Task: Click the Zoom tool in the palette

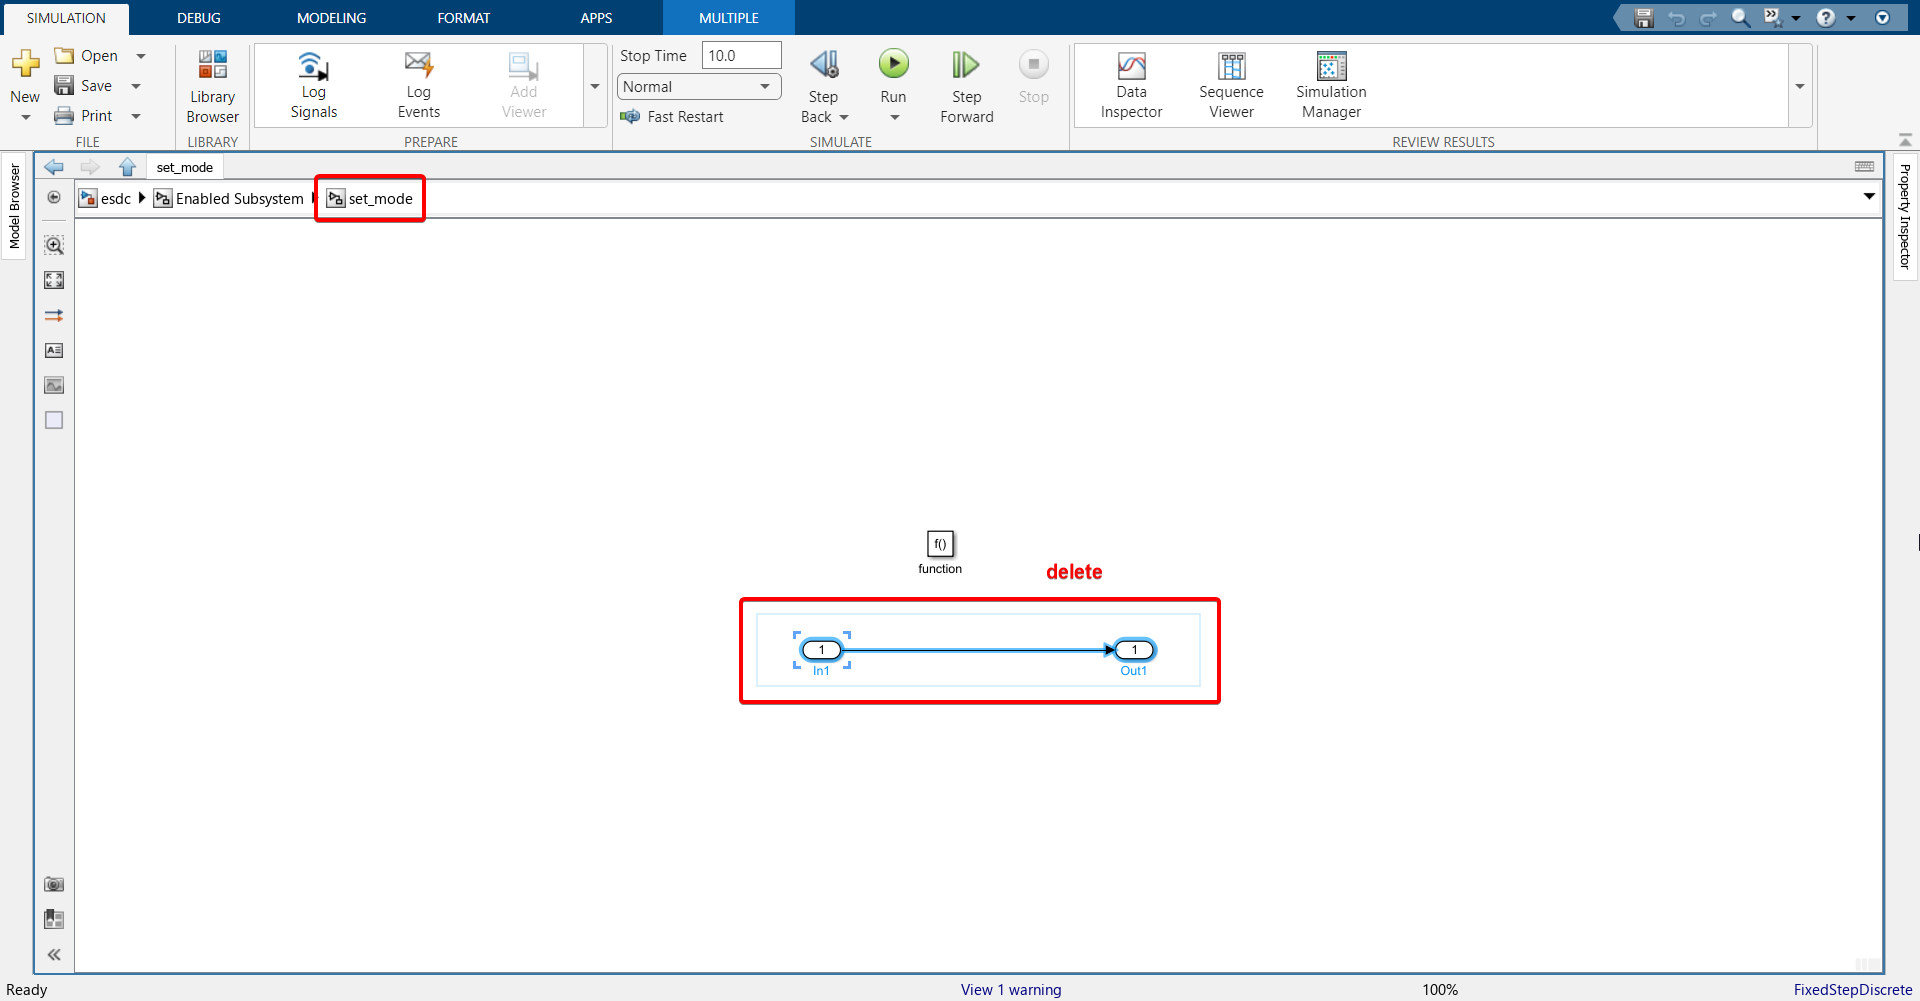Action: click(x=54, y=245)
